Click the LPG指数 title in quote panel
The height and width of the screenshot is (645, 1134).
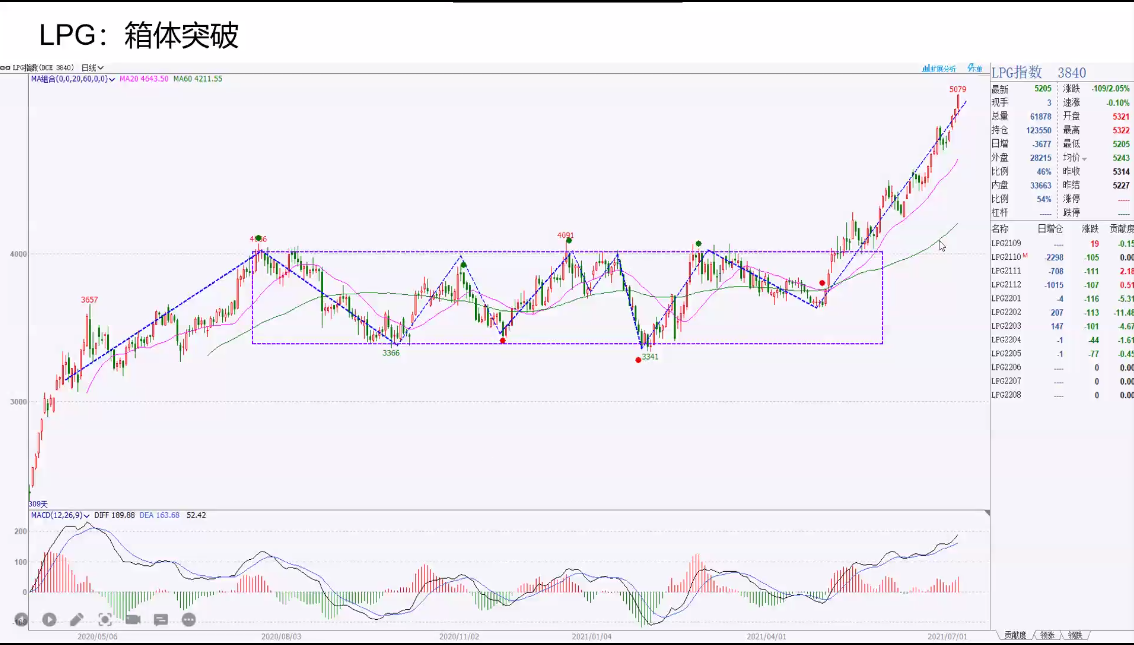click(1017, 72)
